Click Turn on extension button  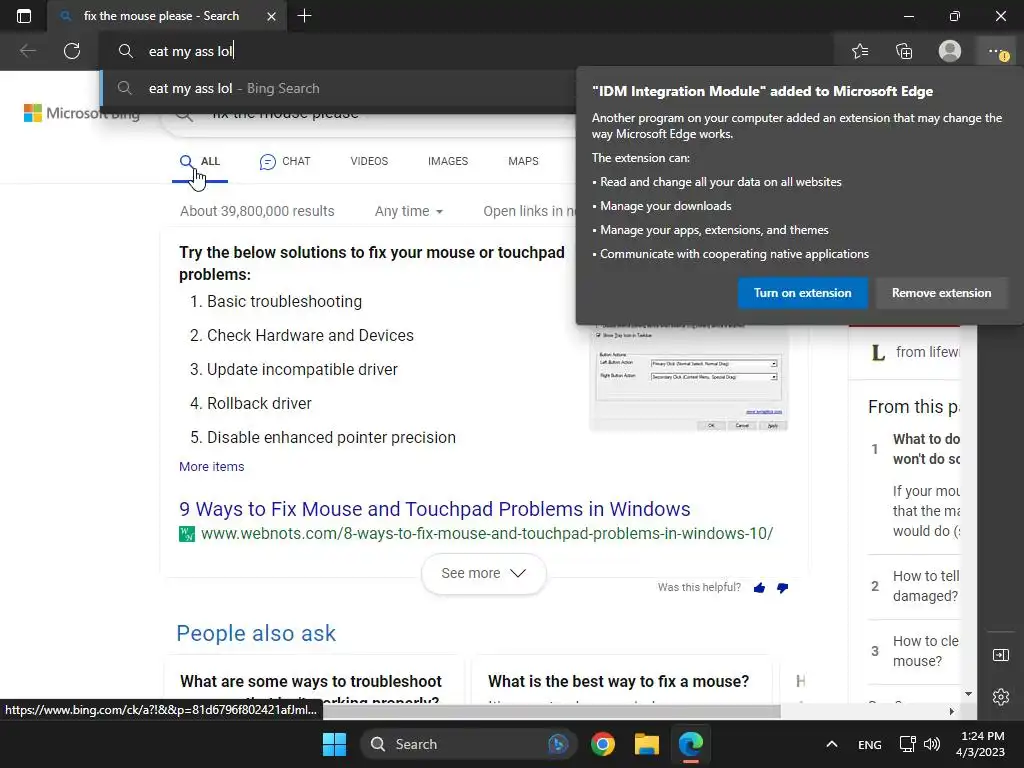tap(803, 293)
